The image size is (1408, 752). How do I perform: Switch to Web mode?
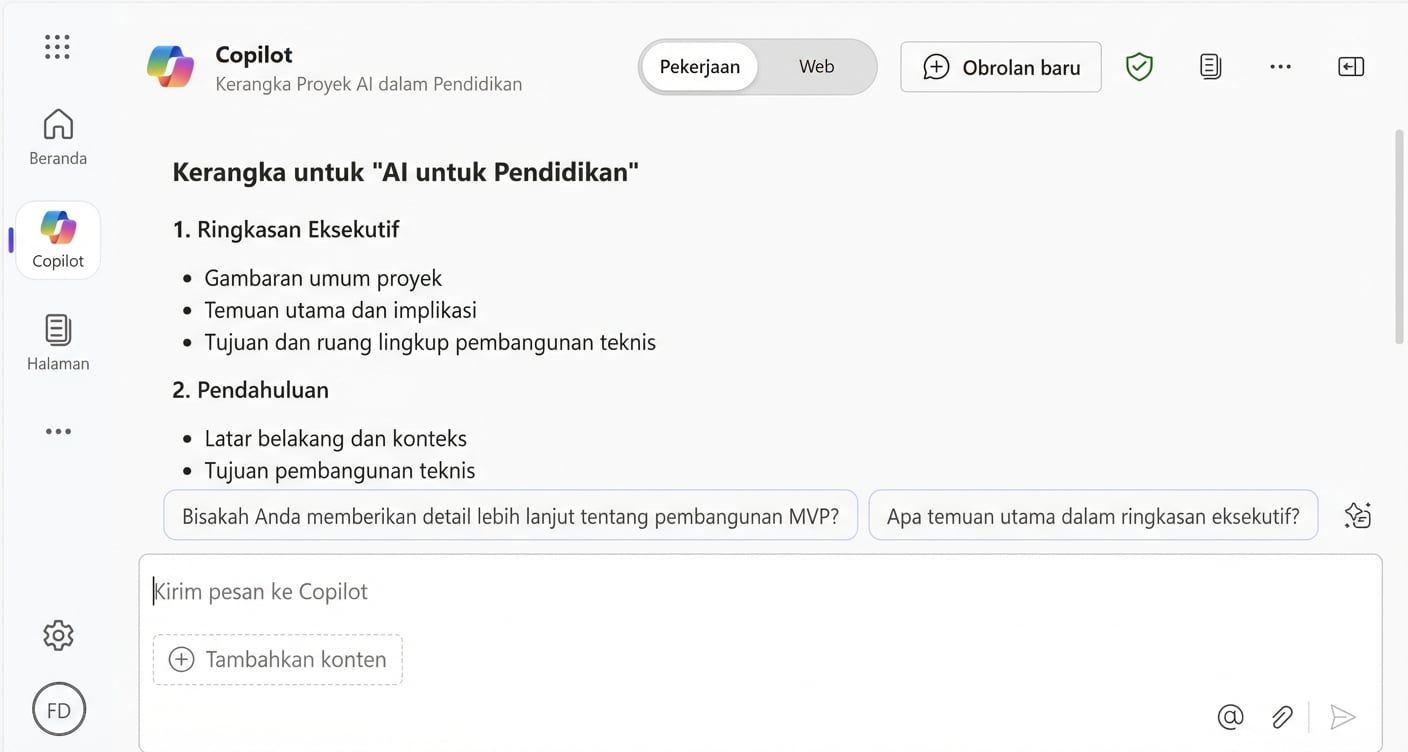tap(815, 66)
